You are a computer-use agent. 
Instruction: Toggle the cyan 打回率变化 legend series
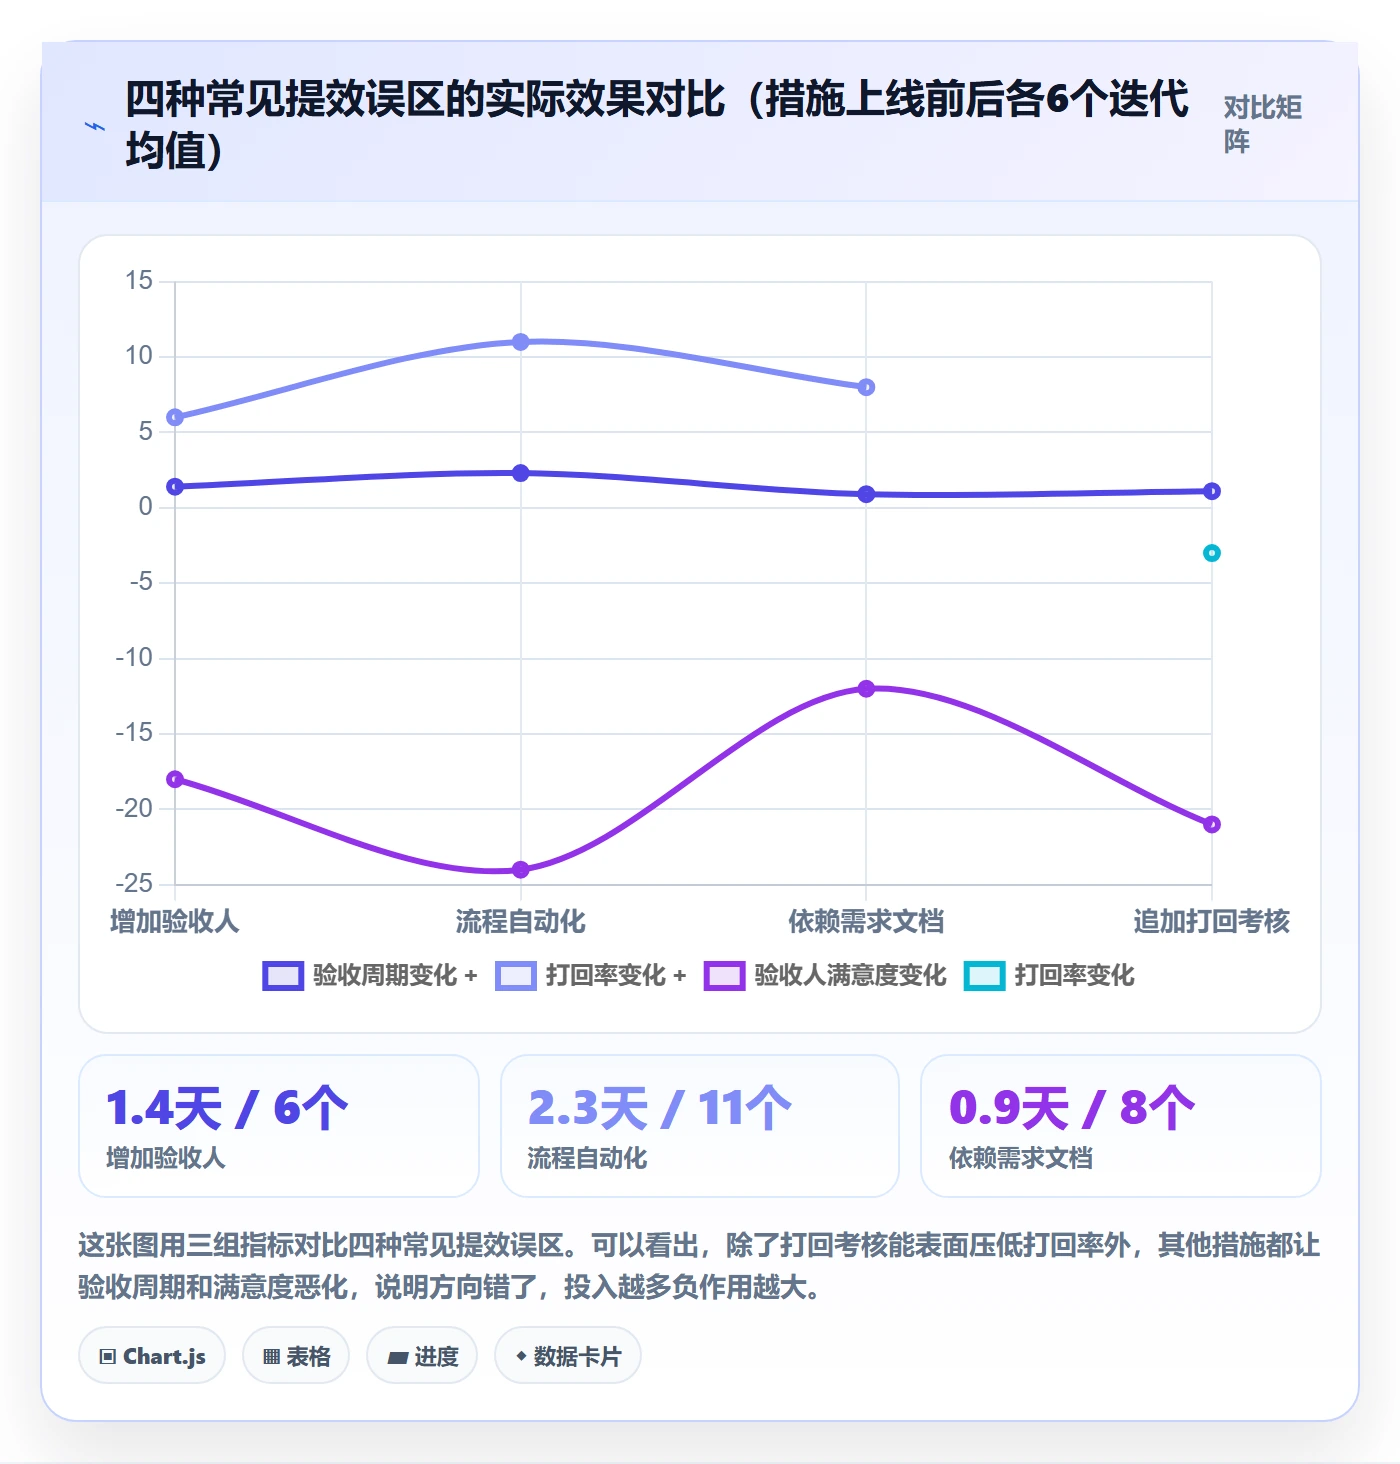click(1049, 976)
